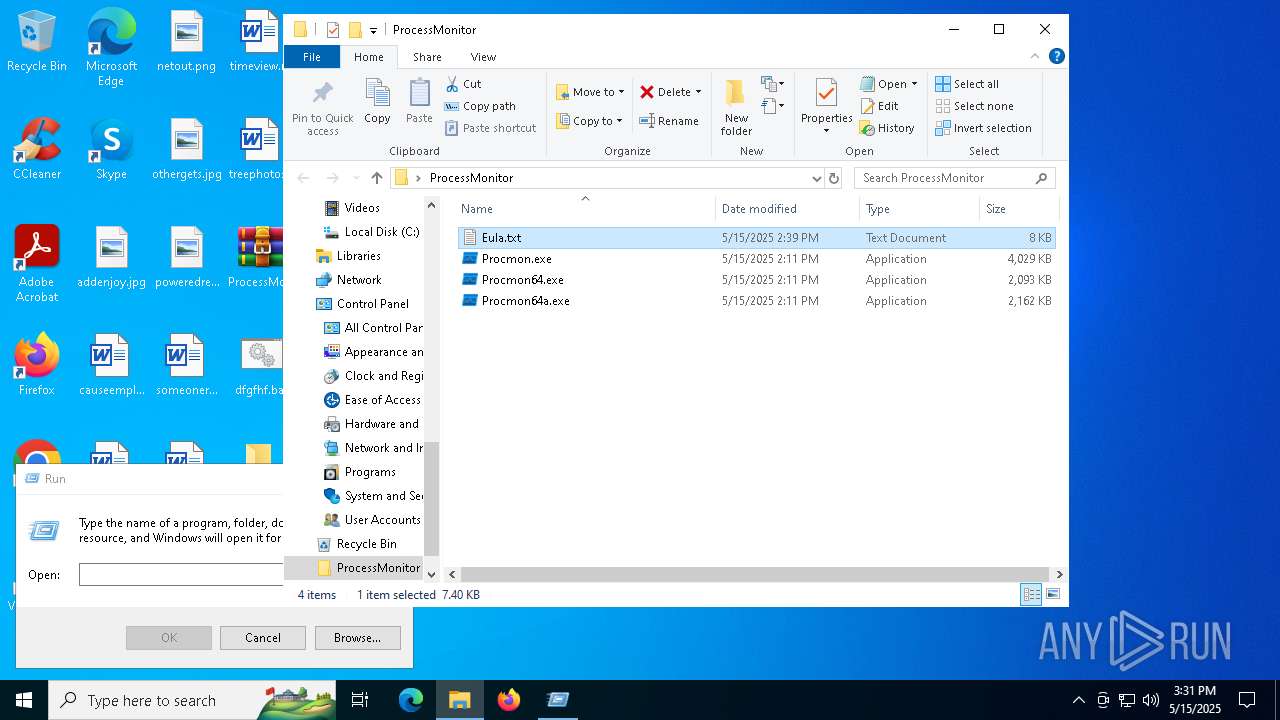Viewport: 1280px width, 720px height.
Task: Click the horizontal scrollbar in file list
Action: (755, 574)
